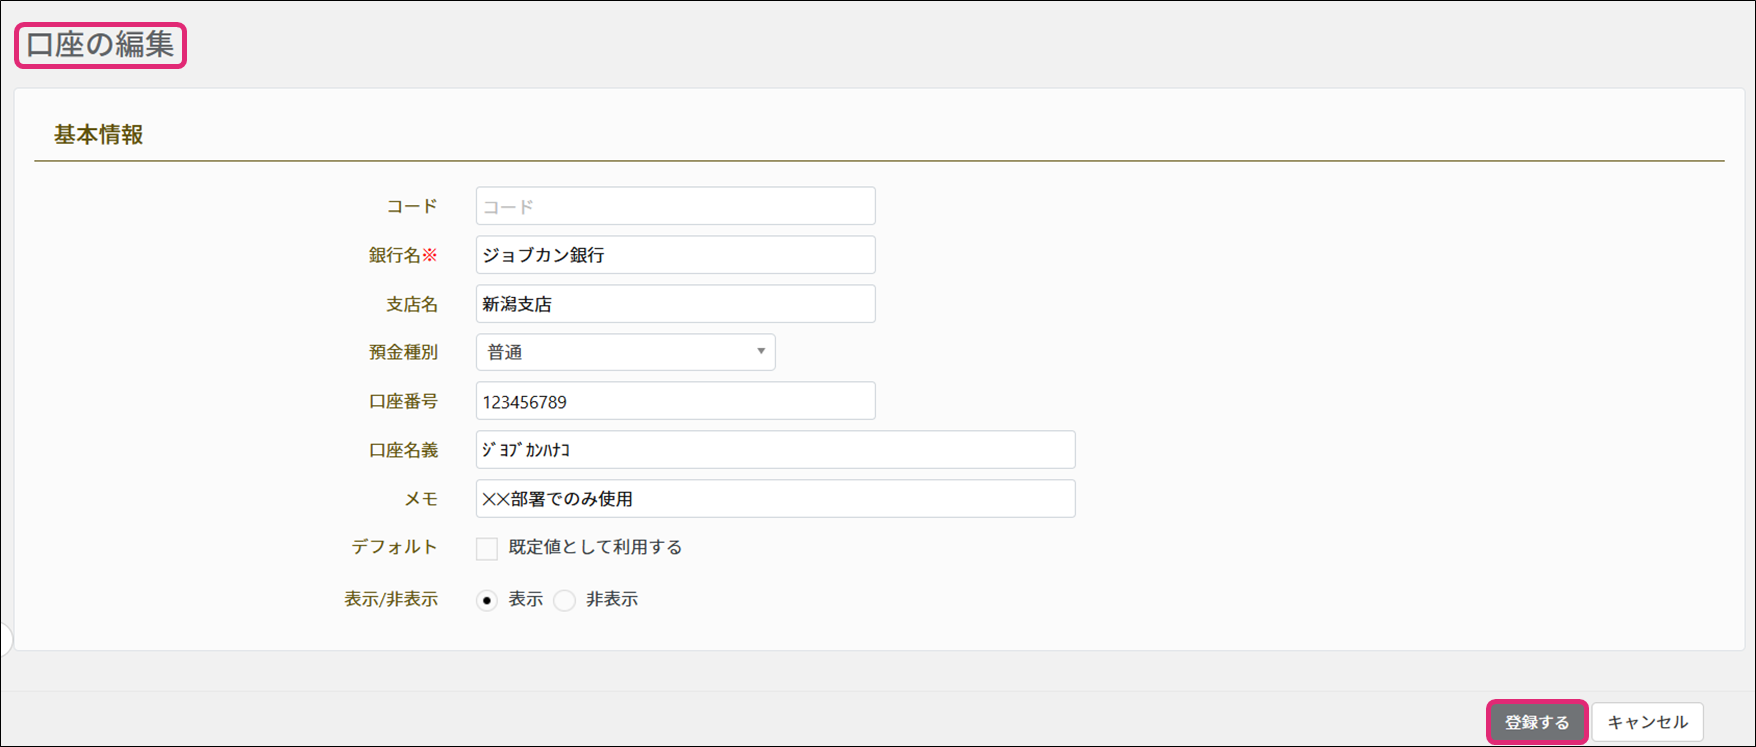The height and width of the screenshot is (747, 1756).
Task: Click the コード input field
Action: [x=675, y=206]
